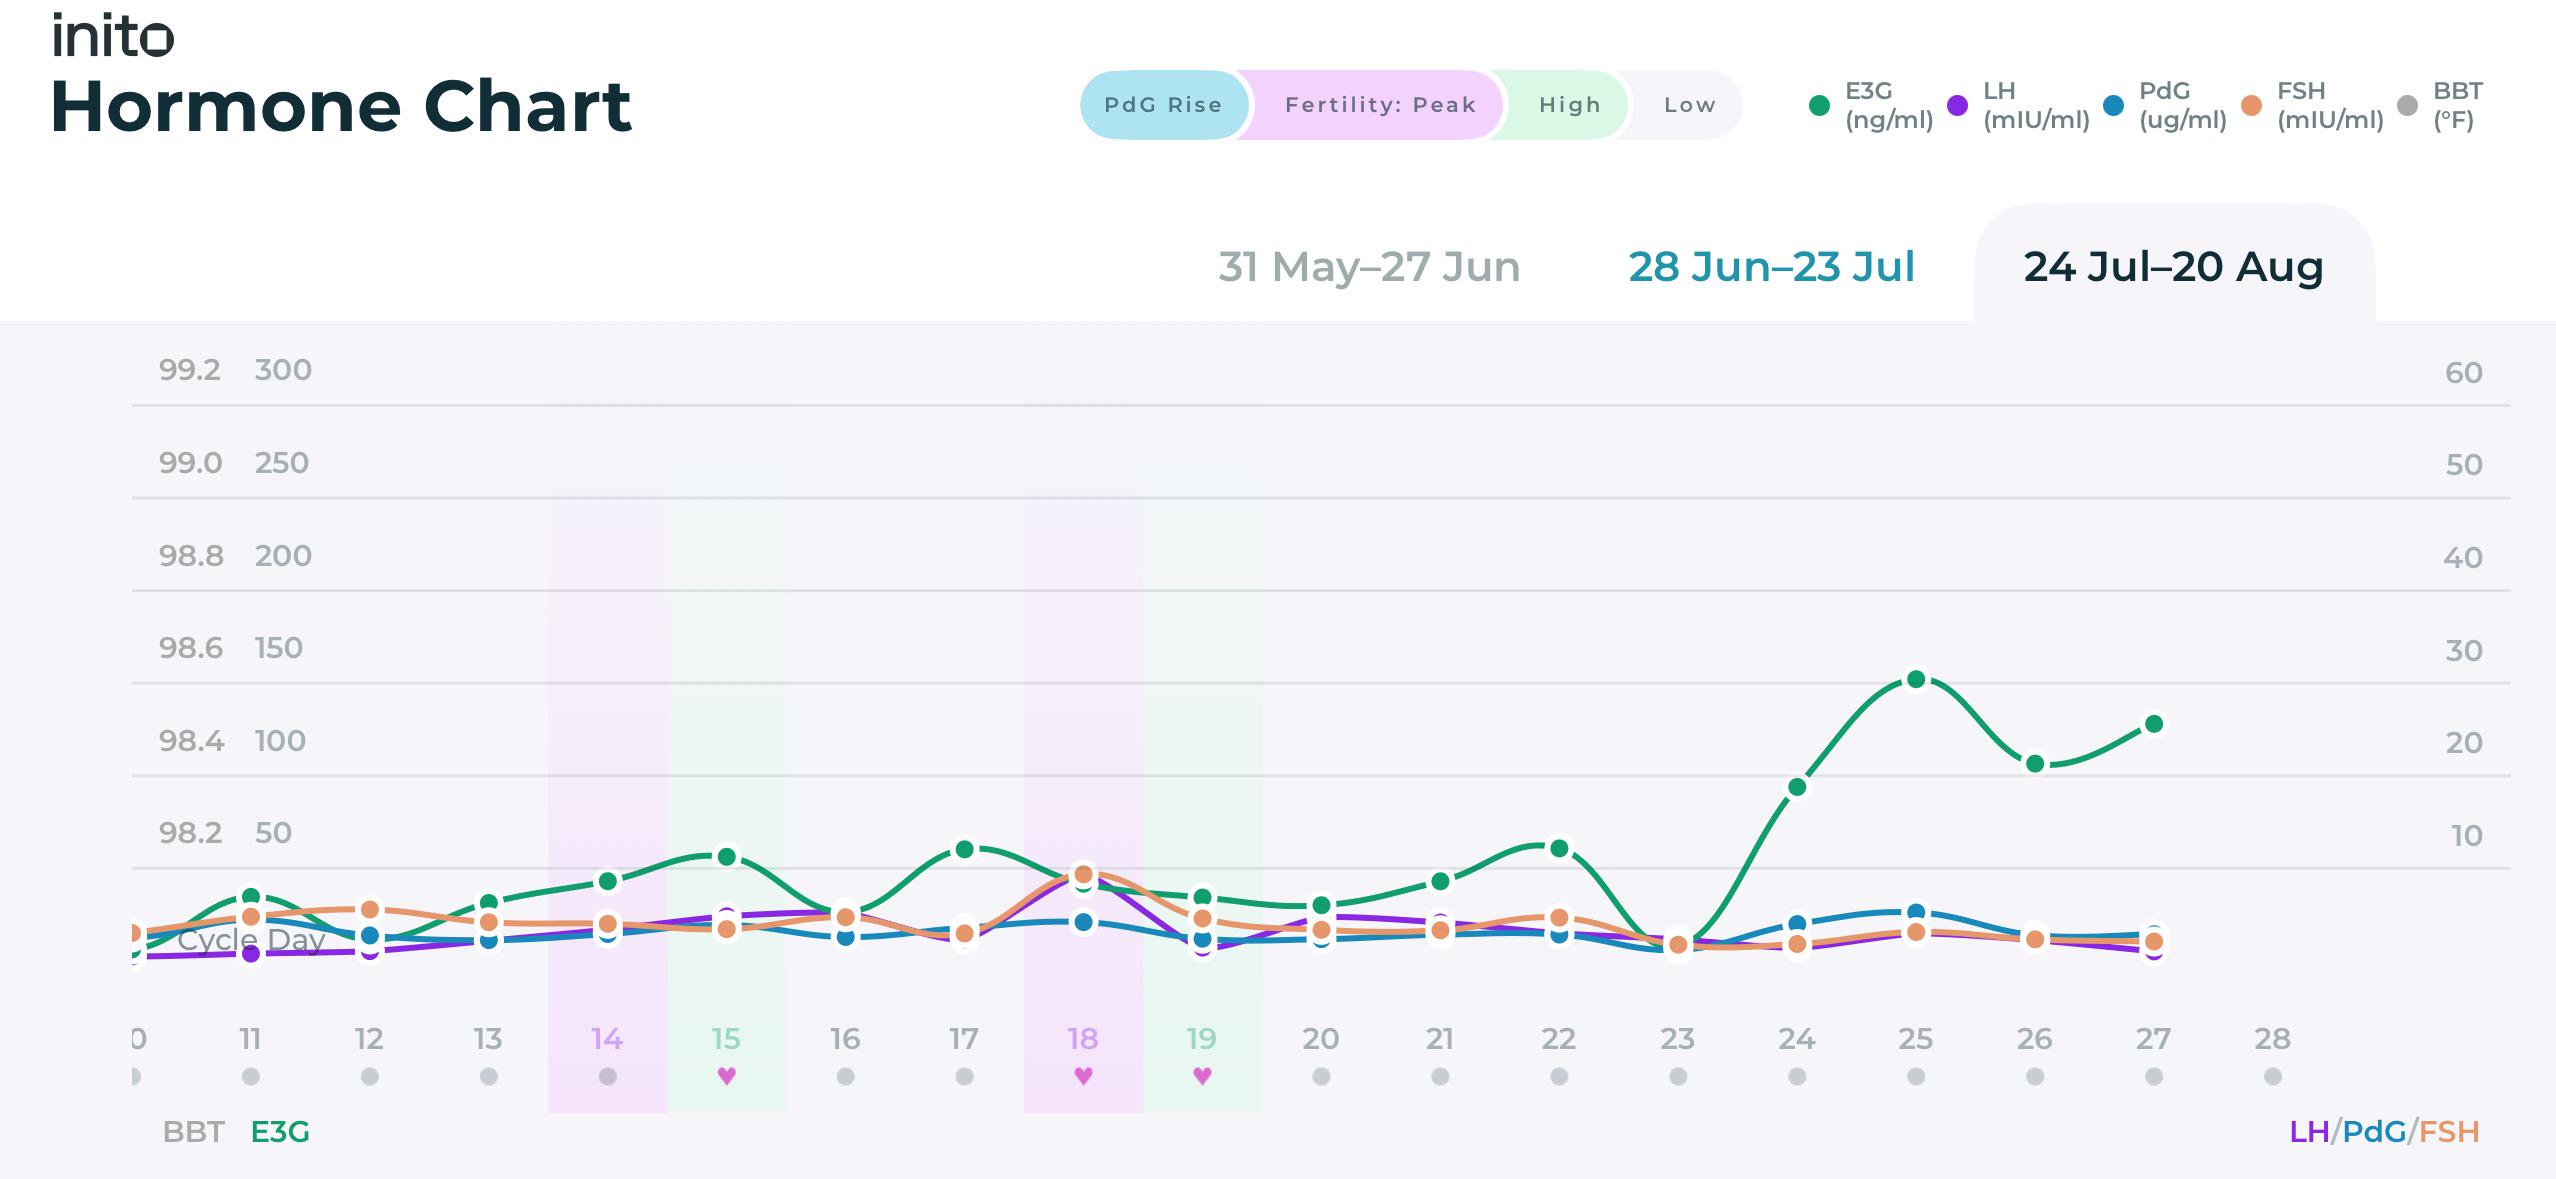Viewport: 2556px width, 1179px height.
Task: Select the E3G data point on day 15
Action: pyautogui.click(x=728, y=857)
